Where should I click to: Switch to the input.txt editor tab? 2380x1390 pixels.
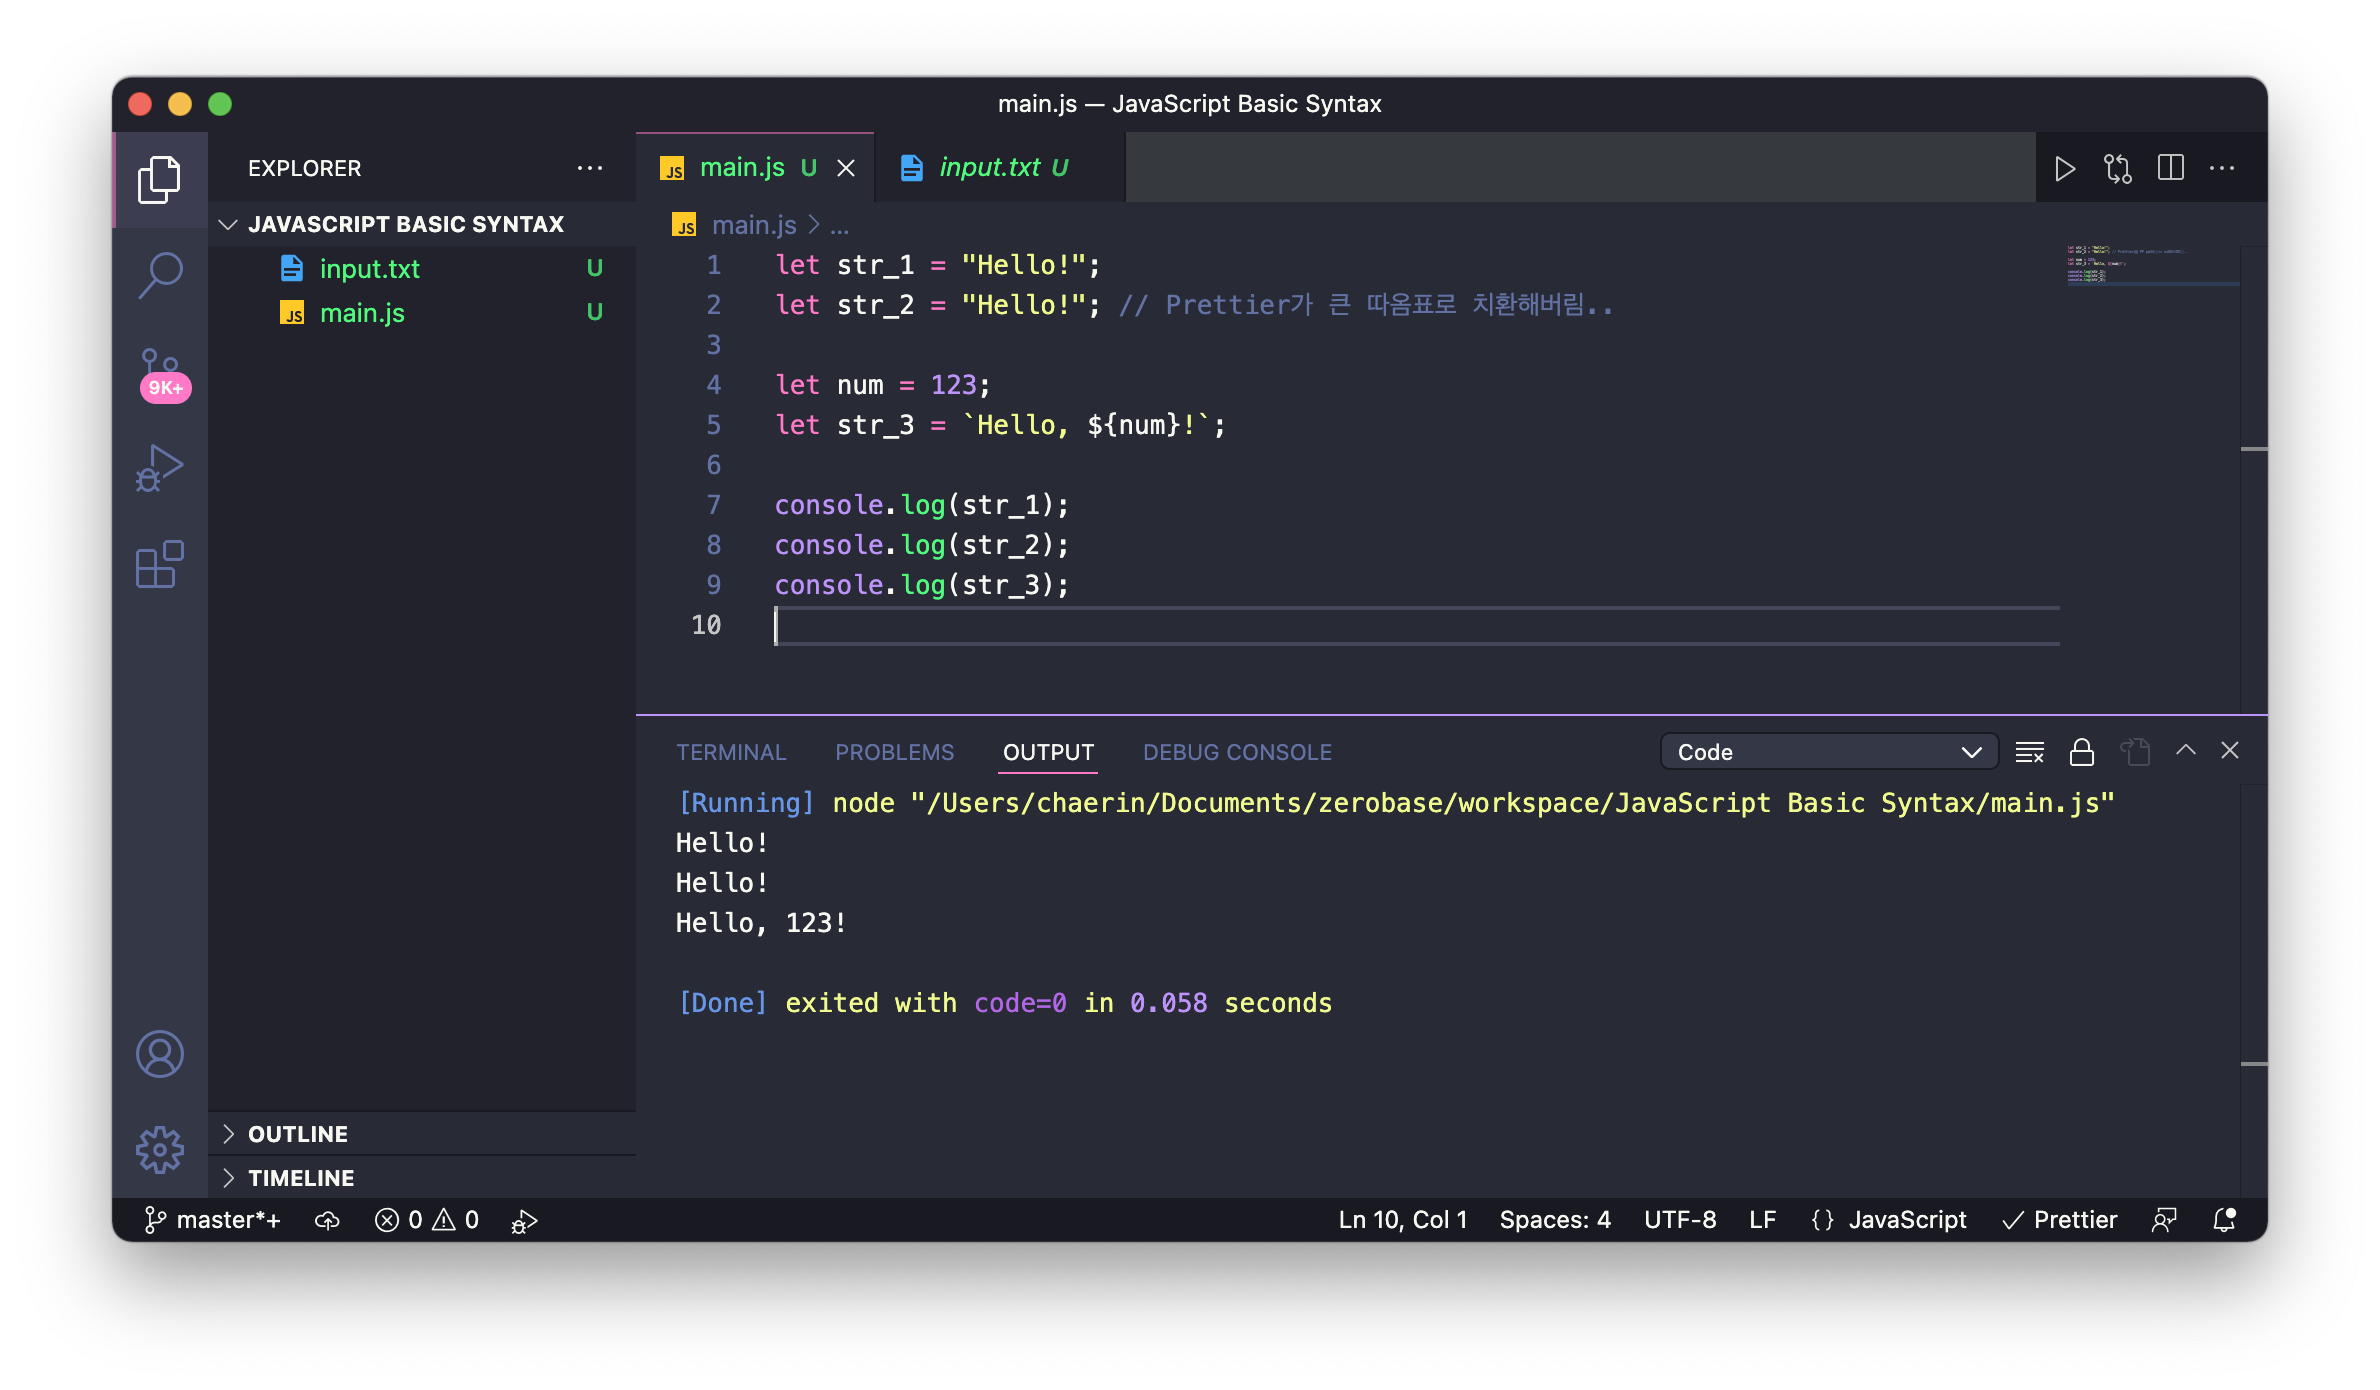pos(990,168)
